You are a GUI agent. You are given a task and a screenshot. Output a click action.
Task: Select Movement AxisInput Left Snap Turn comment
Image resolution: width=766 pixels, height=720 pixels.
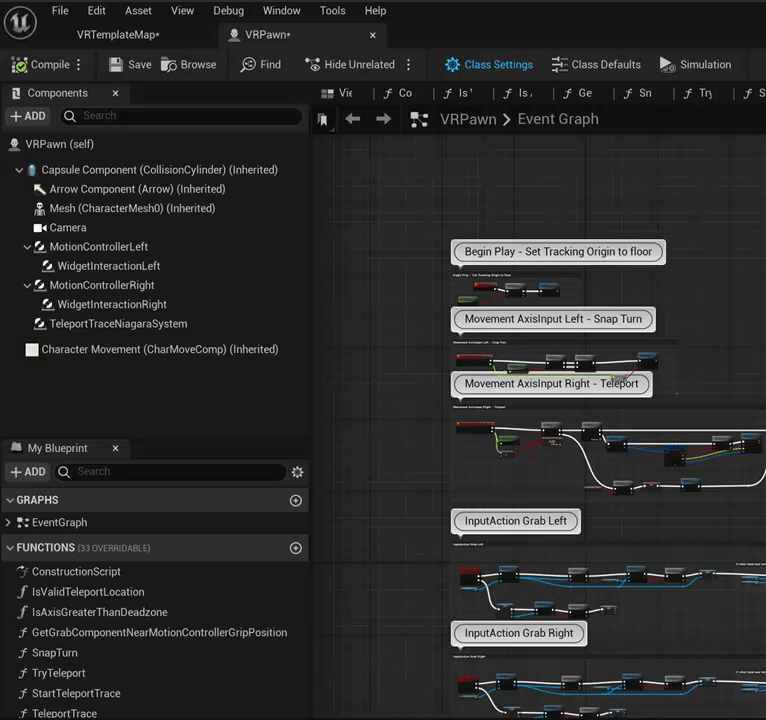(x=553, y=319)
